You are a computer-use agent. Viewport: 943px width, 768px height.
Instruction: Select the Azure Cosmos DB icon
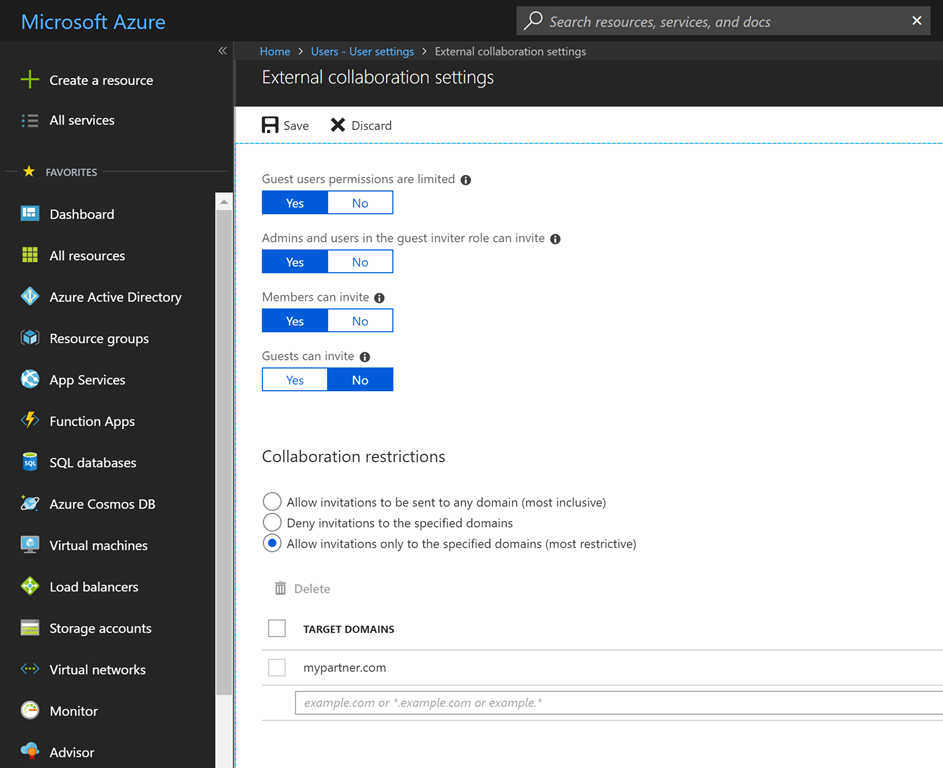click(30, 504)
